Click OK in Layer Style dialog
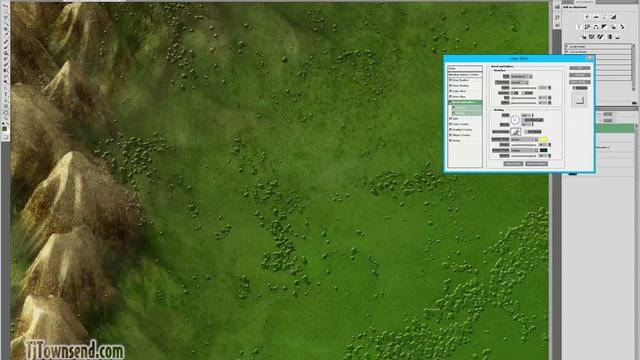The width and height of the screenshot is (640, 360). [580, 68]
